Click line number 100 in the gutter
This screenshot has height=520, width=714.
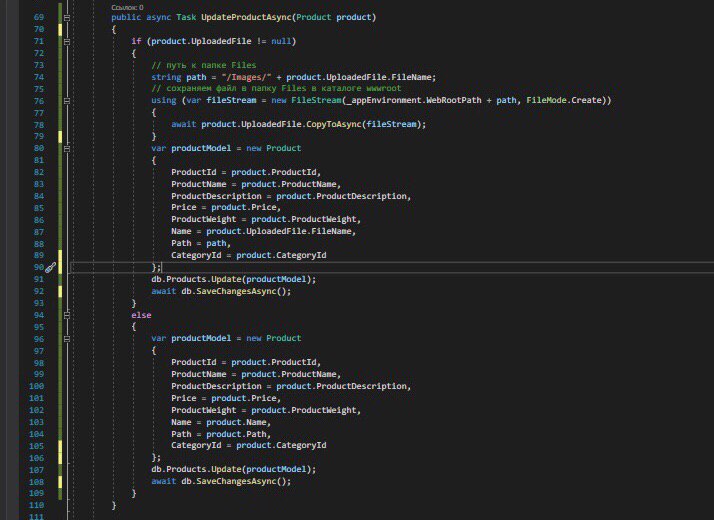pos(36,386)
